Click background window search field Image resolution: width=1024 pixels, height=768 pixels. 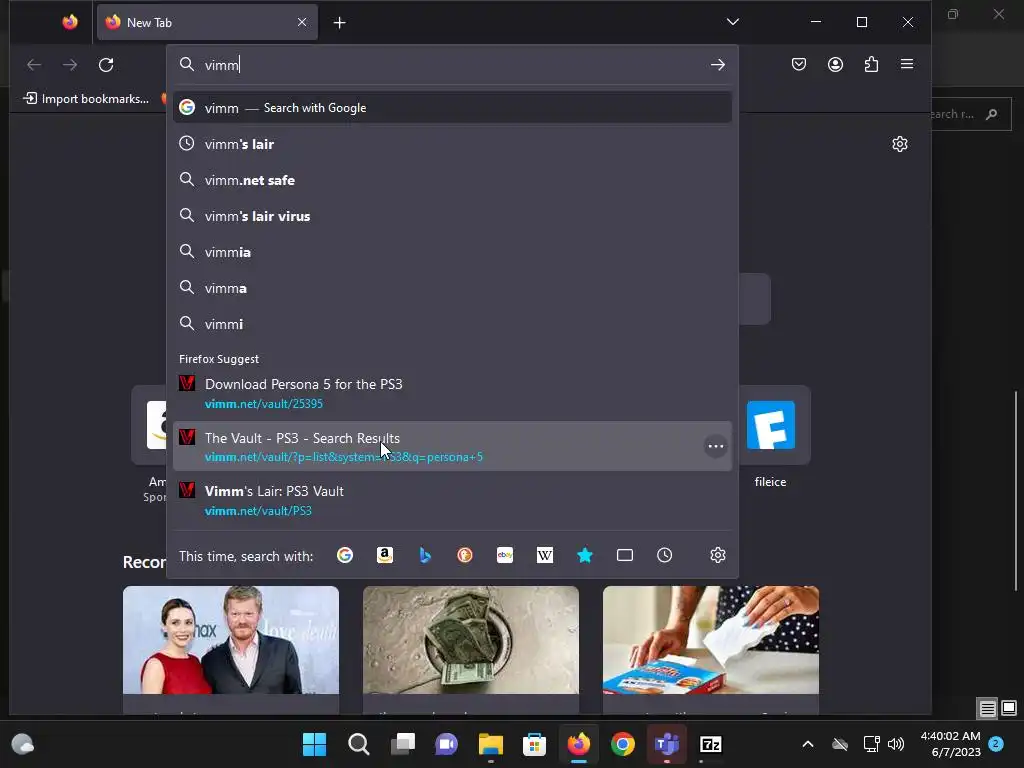coord(972,114)
